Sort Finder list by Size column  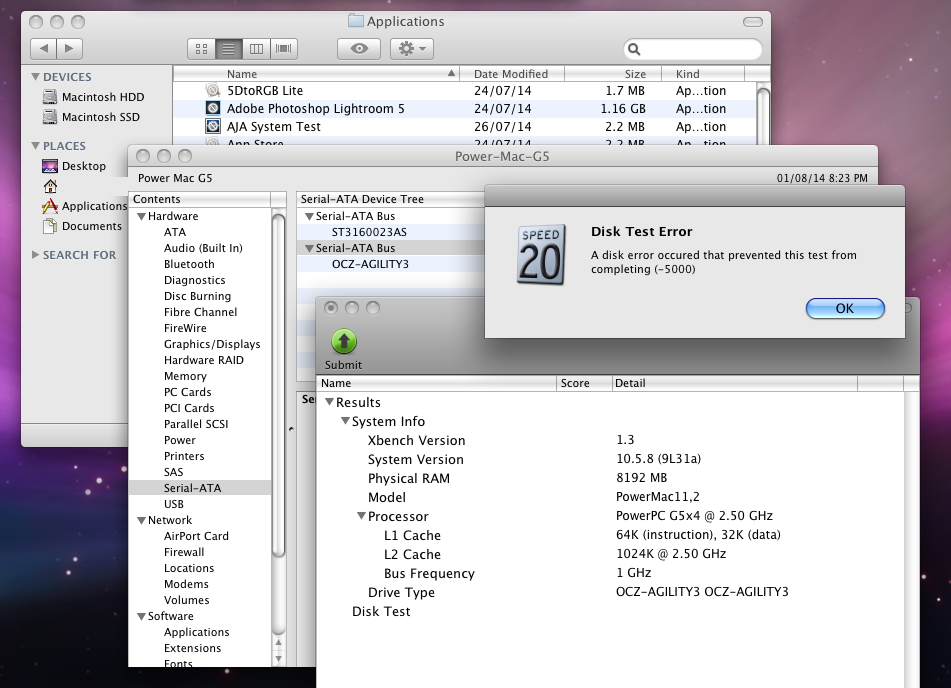[x=613, y=74]
